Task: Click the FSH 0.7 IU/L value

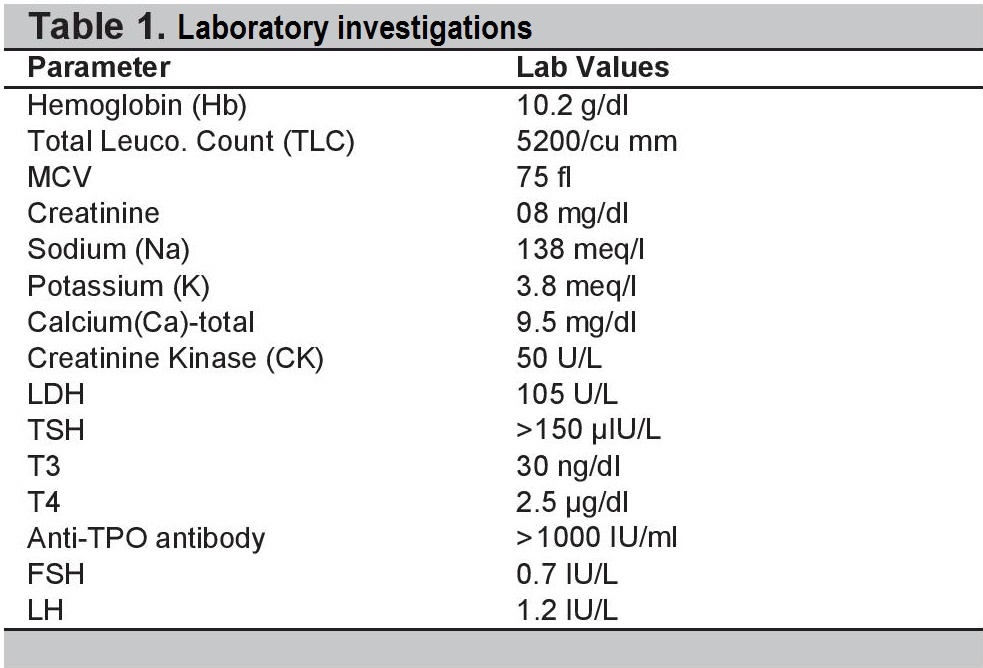Action: coord(567,575)
